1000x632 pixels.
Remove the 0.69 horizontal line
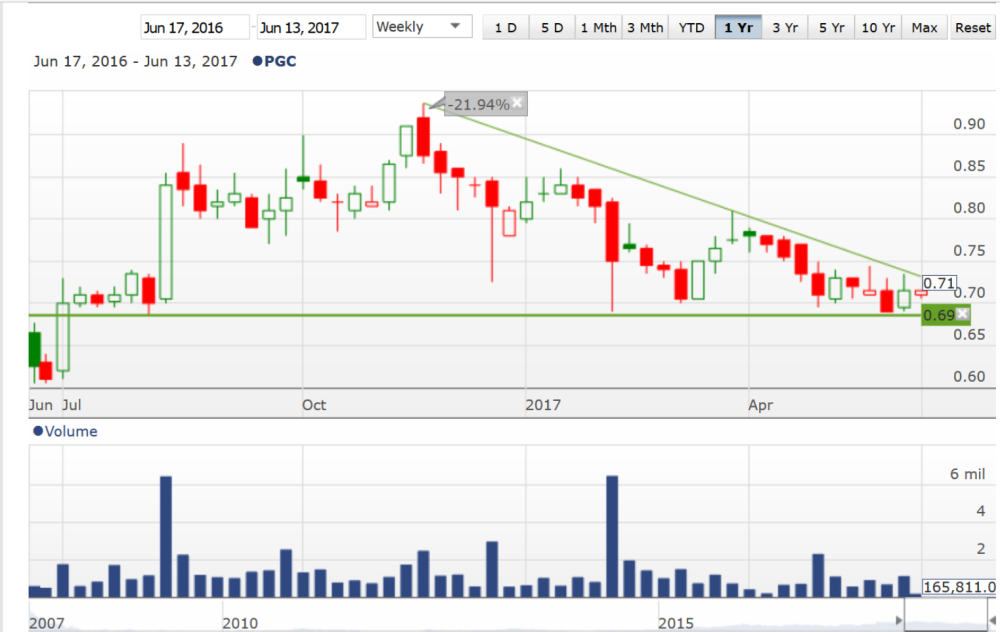click(x=962, y=313)
